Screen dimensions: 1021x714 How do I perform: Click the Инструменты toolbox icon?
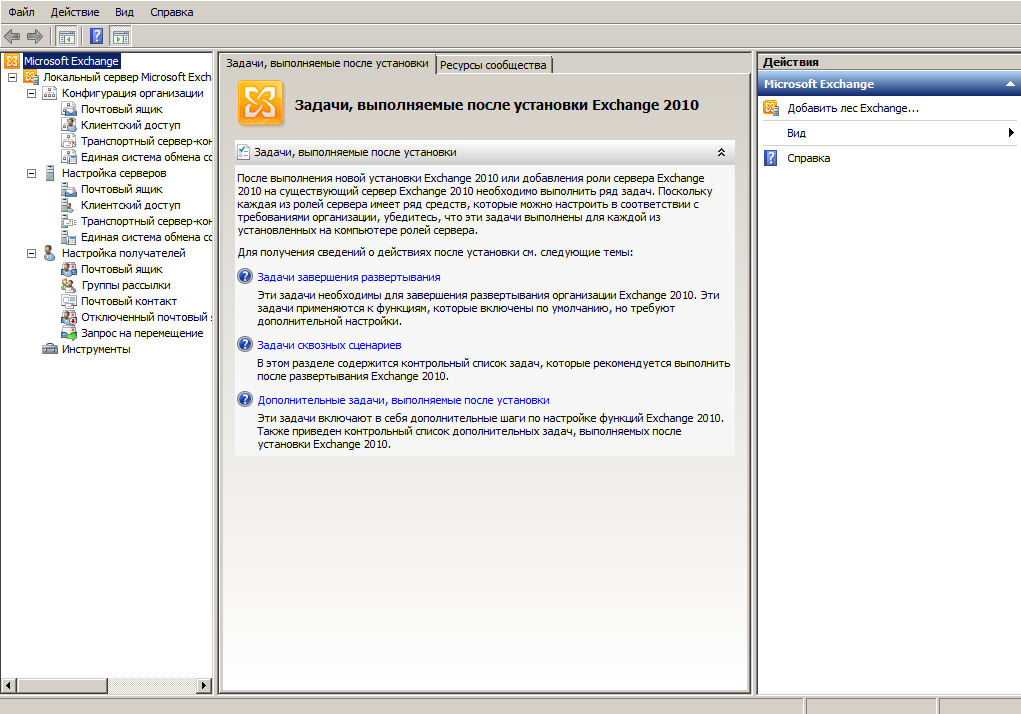(x=49, y=349)
